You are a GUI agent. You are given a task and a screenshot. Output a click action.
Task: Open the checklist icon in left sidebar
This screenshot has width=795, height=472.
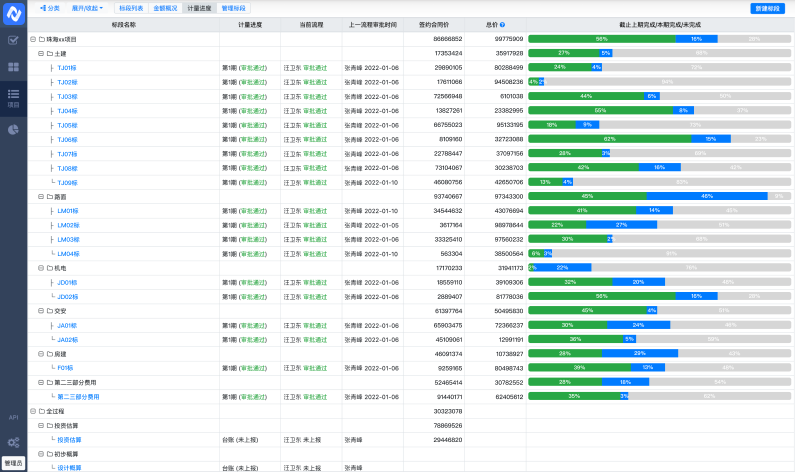pos(13,41)
